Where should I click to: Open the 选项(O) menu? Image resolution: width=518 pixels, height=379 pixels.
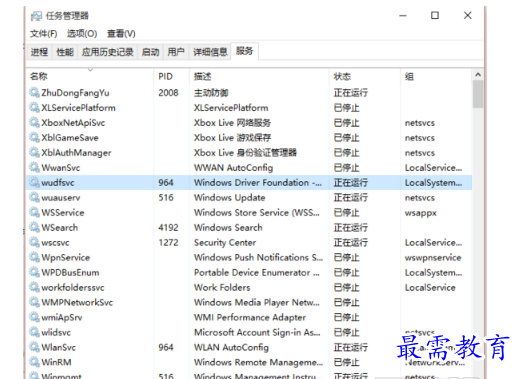pyautogui.click(x=82, y=34)
